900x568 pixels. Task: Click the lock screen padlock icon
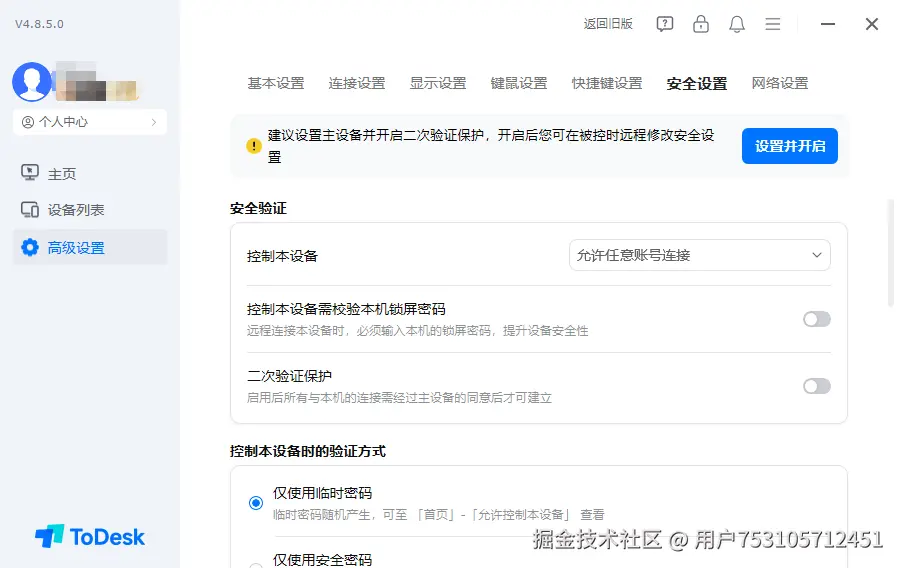click(701, 24)
